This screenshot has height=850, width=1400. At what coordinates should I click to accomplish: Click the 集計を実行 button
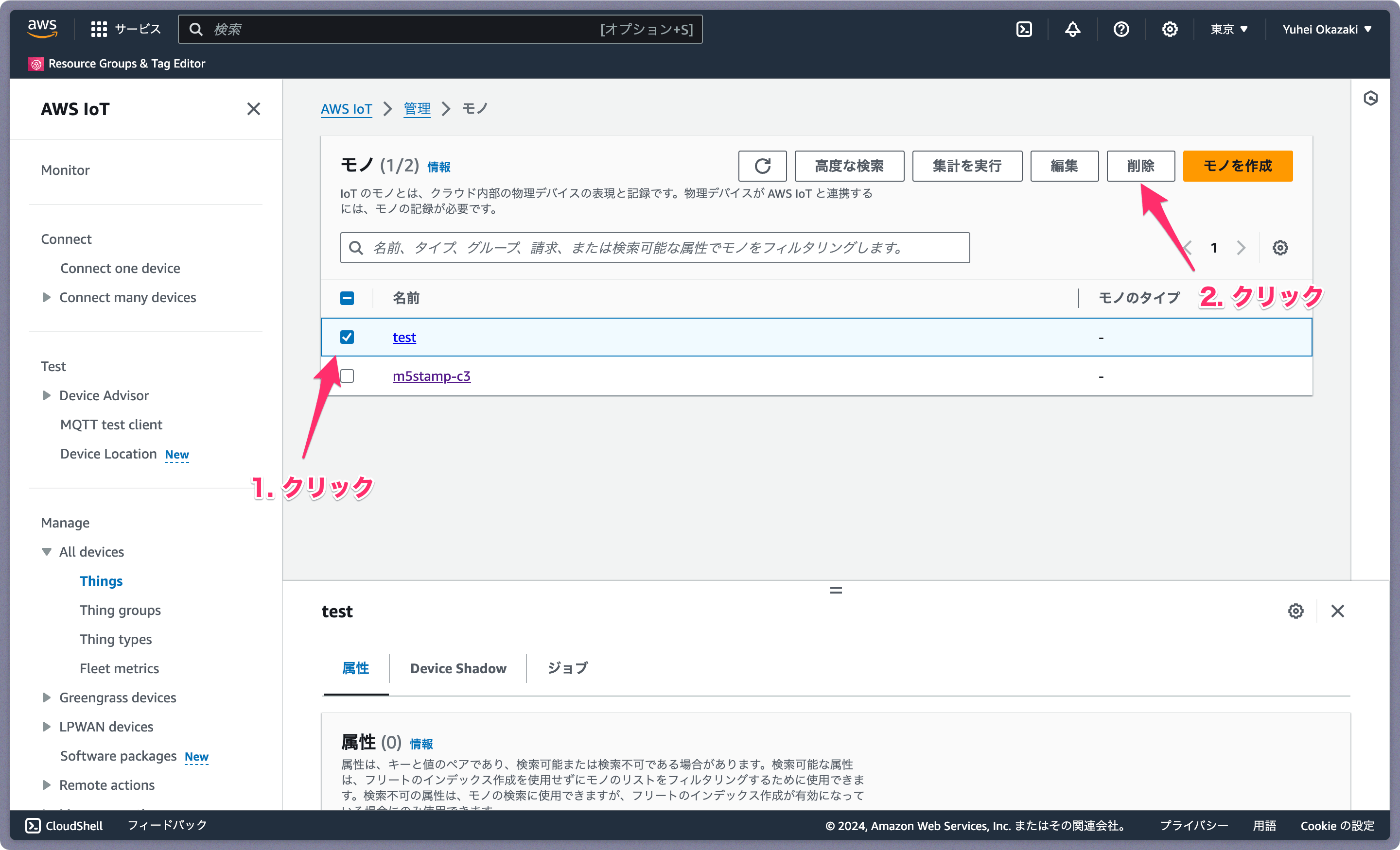[967, 166]
